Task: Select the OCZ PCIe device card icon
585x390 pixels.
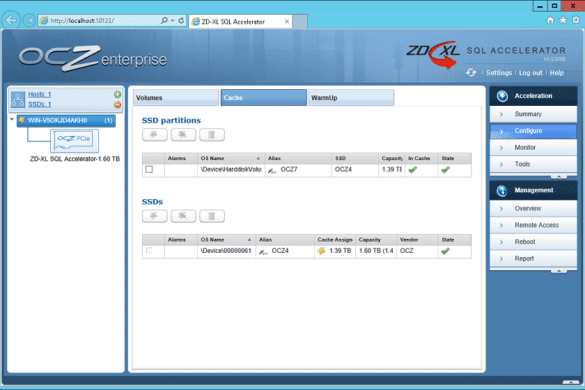Action: click(75, 141)
